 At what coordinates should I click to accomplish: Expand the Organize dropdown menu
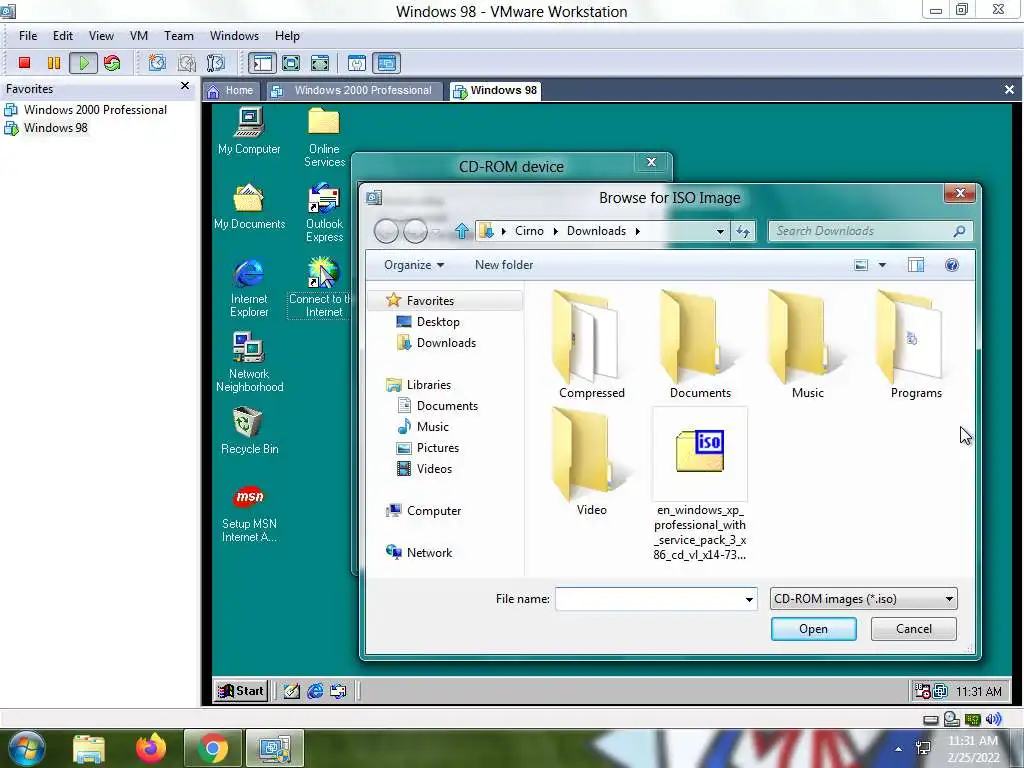(414, 264)
